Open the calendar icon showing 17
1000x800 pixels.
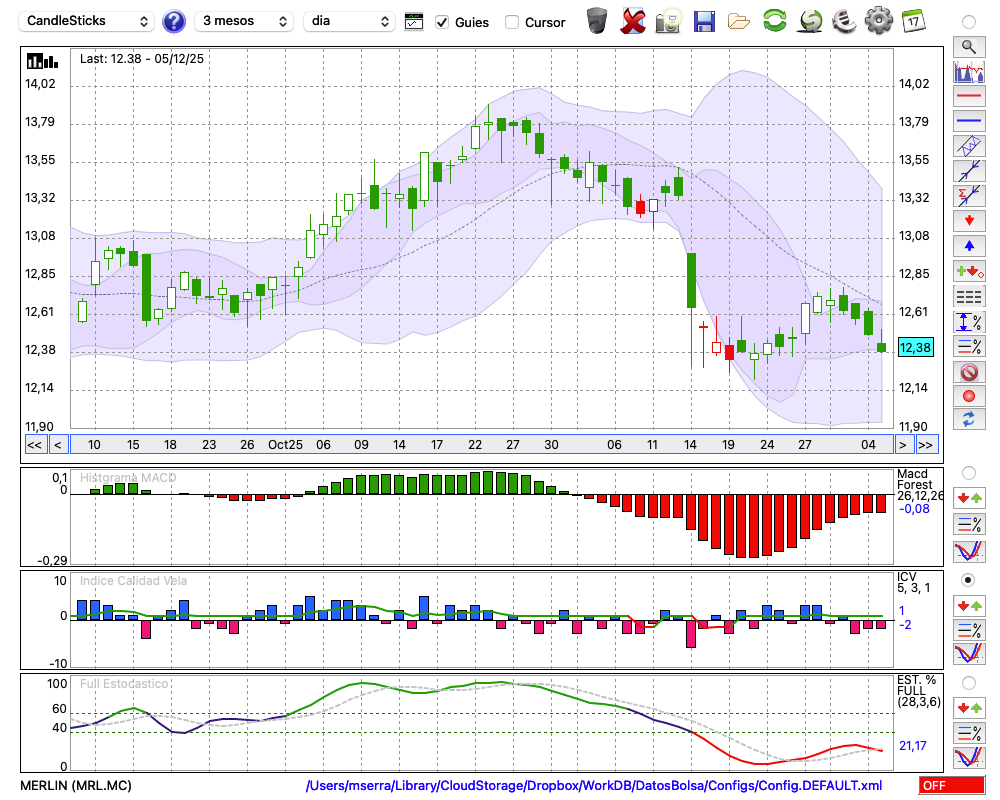[x=913, y=21]
